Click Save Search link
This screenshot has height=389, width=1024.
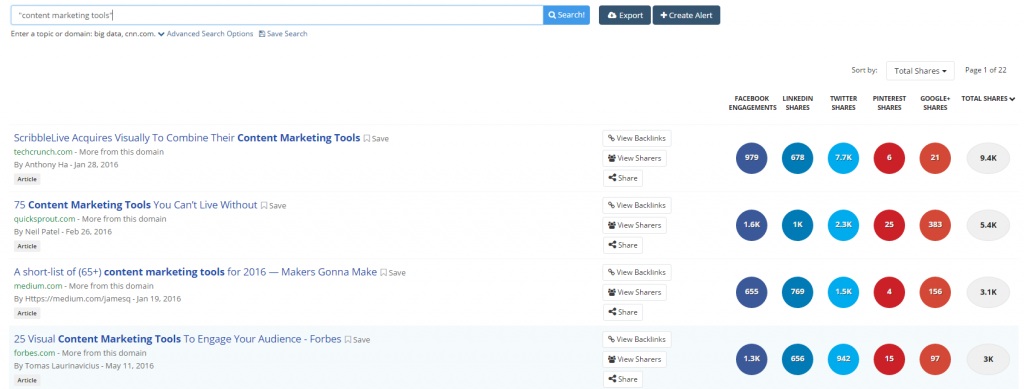click(283, 34)
